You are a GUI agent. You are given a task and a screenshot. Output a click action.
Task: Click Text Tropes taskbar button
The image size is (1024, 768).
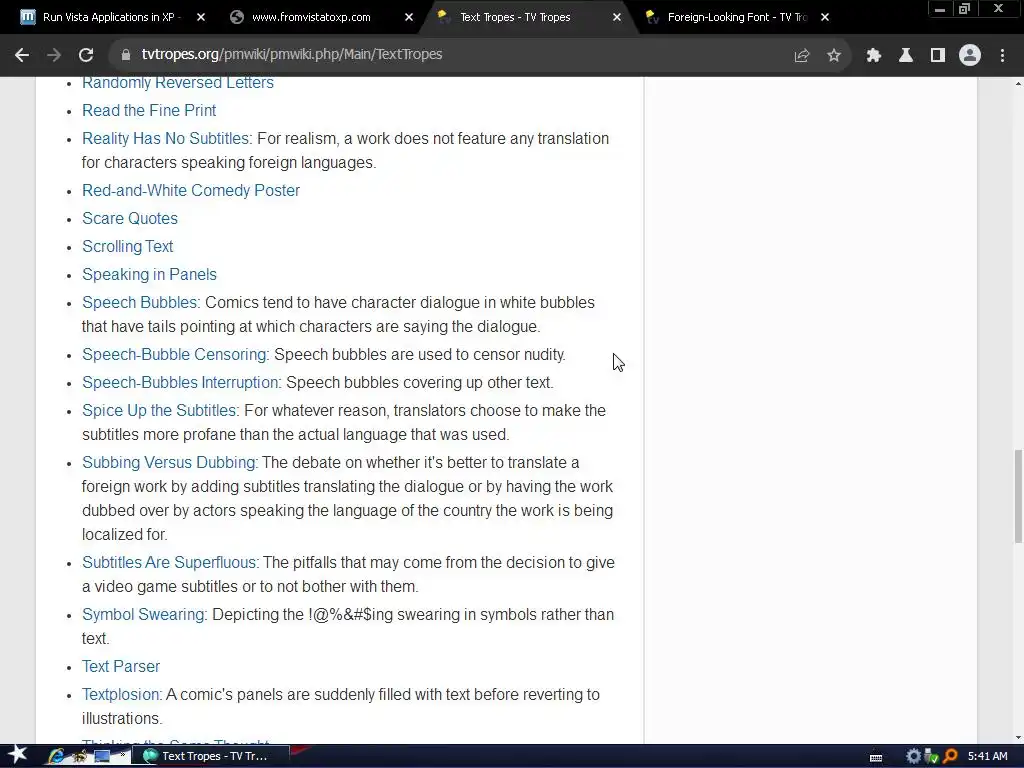pyautogui.click(x=208, y=756)
